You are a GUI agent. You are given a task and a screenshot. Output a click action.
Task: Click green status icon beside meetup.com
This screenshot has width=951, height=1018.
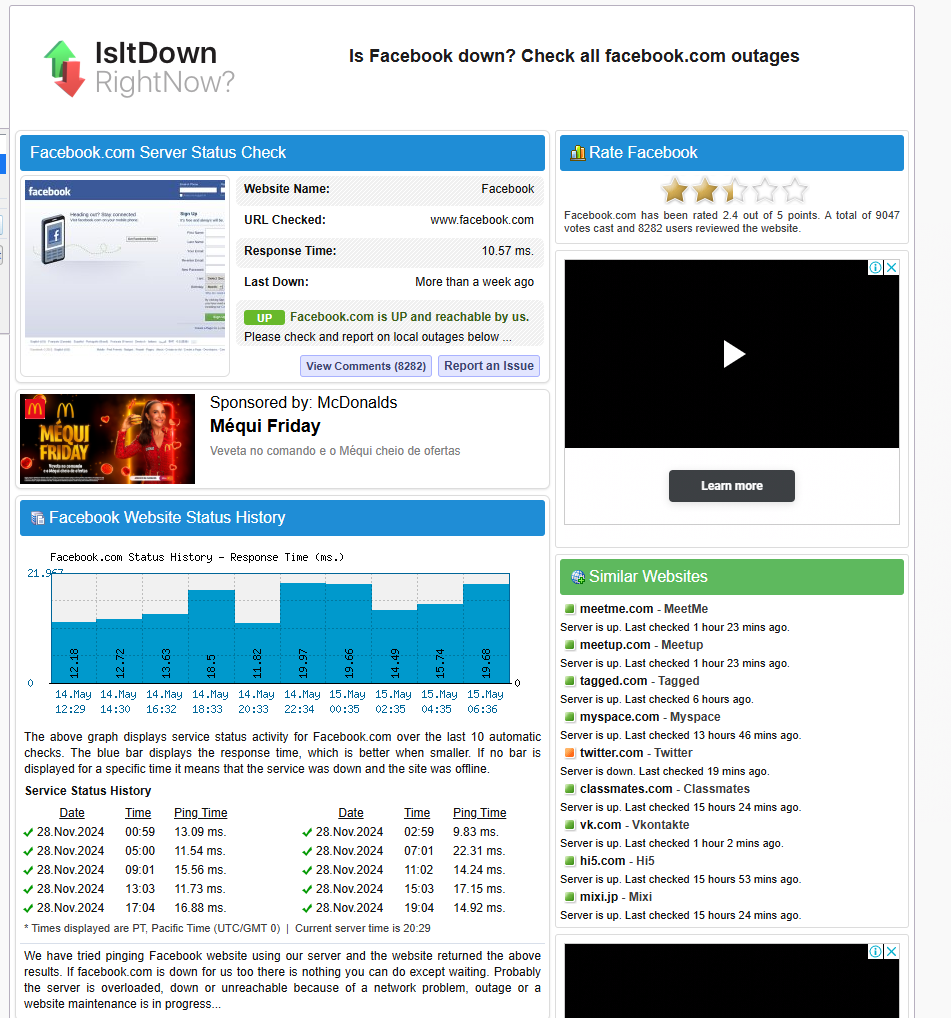570,645
